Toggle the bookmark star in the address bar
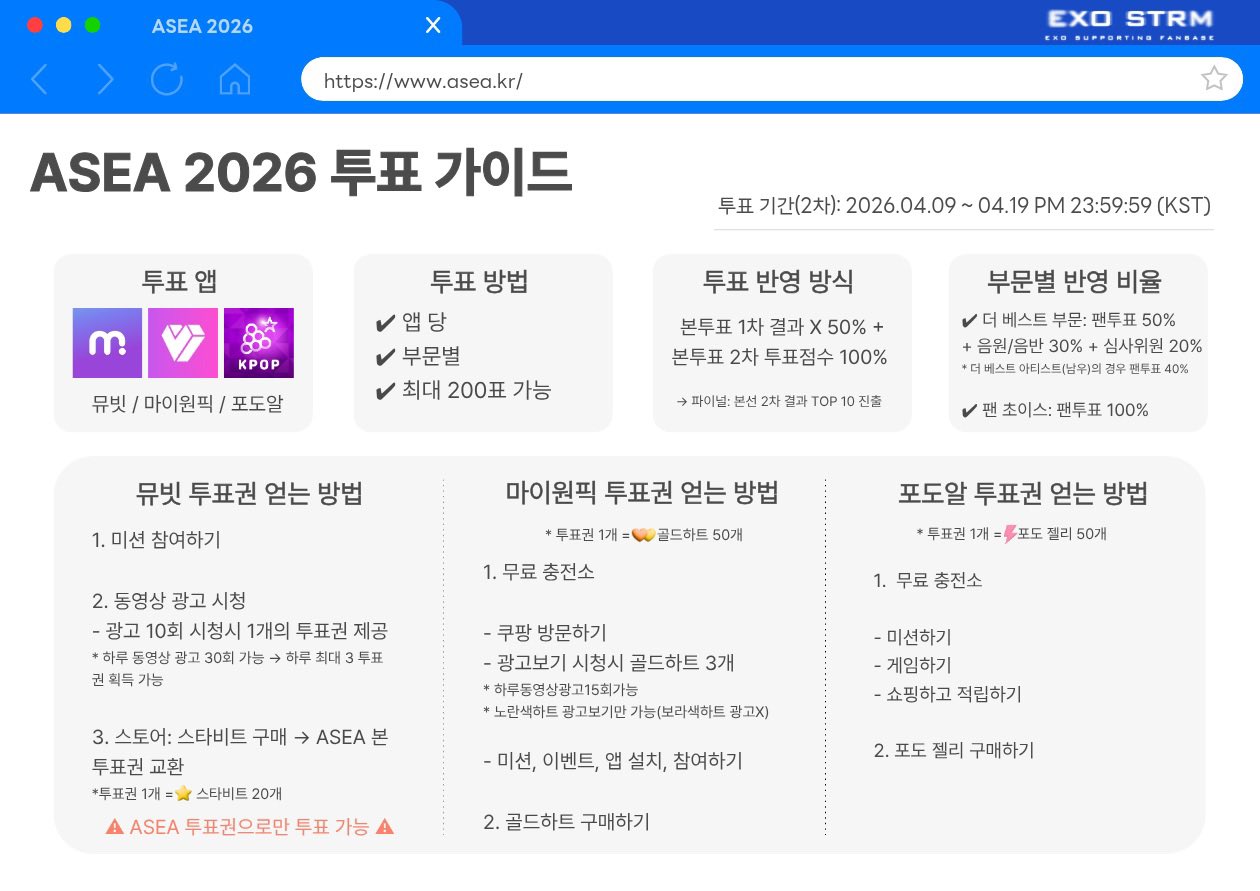This screenshot has width=1260, height=891. [x=1214, y=78]
